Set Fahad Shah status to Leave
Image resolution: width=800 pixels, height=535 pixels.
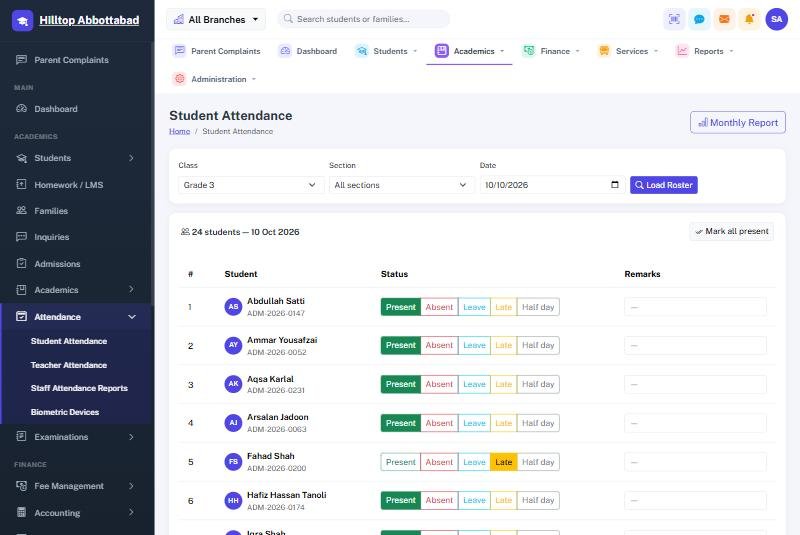(x=474, y=462)
